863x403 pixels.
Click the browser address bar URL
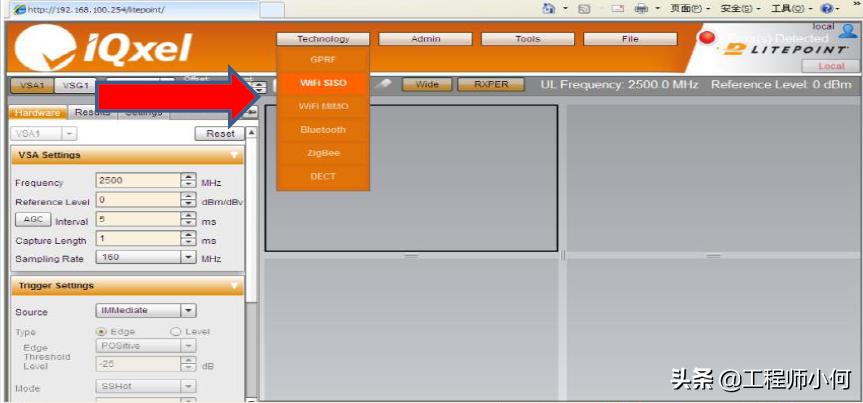[95, 10]
